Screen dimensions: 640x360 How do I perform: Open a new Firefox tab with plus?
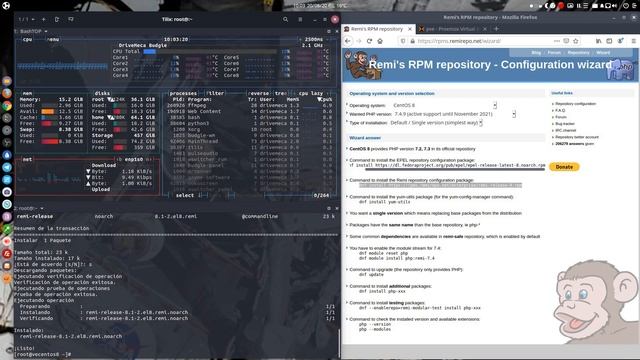pyautogui.click(x=496, y=29)
